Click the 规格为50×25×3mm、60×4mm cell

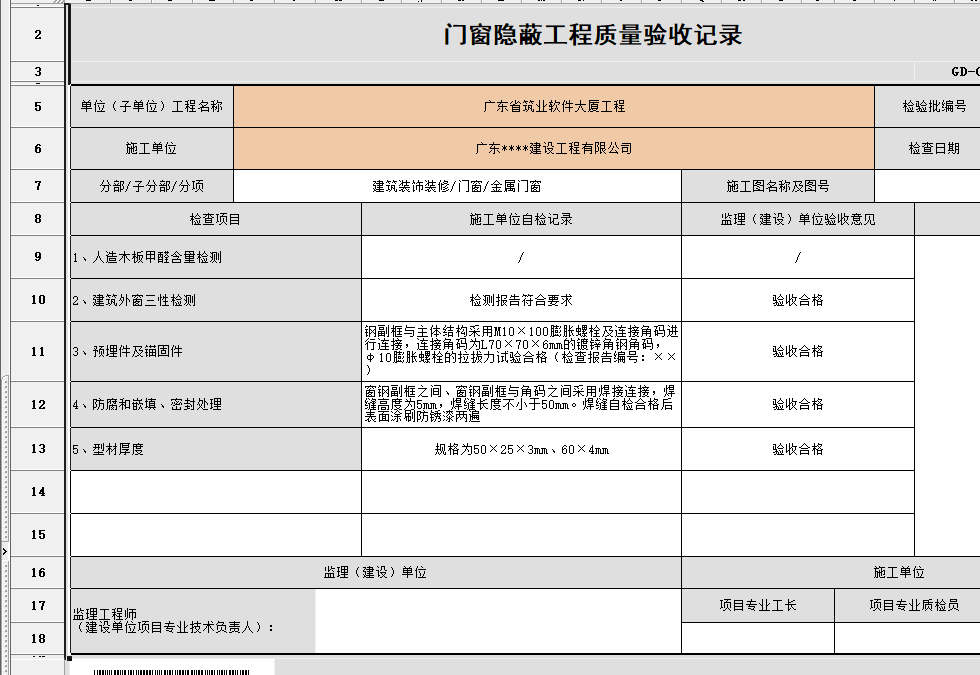click(521, 450)
